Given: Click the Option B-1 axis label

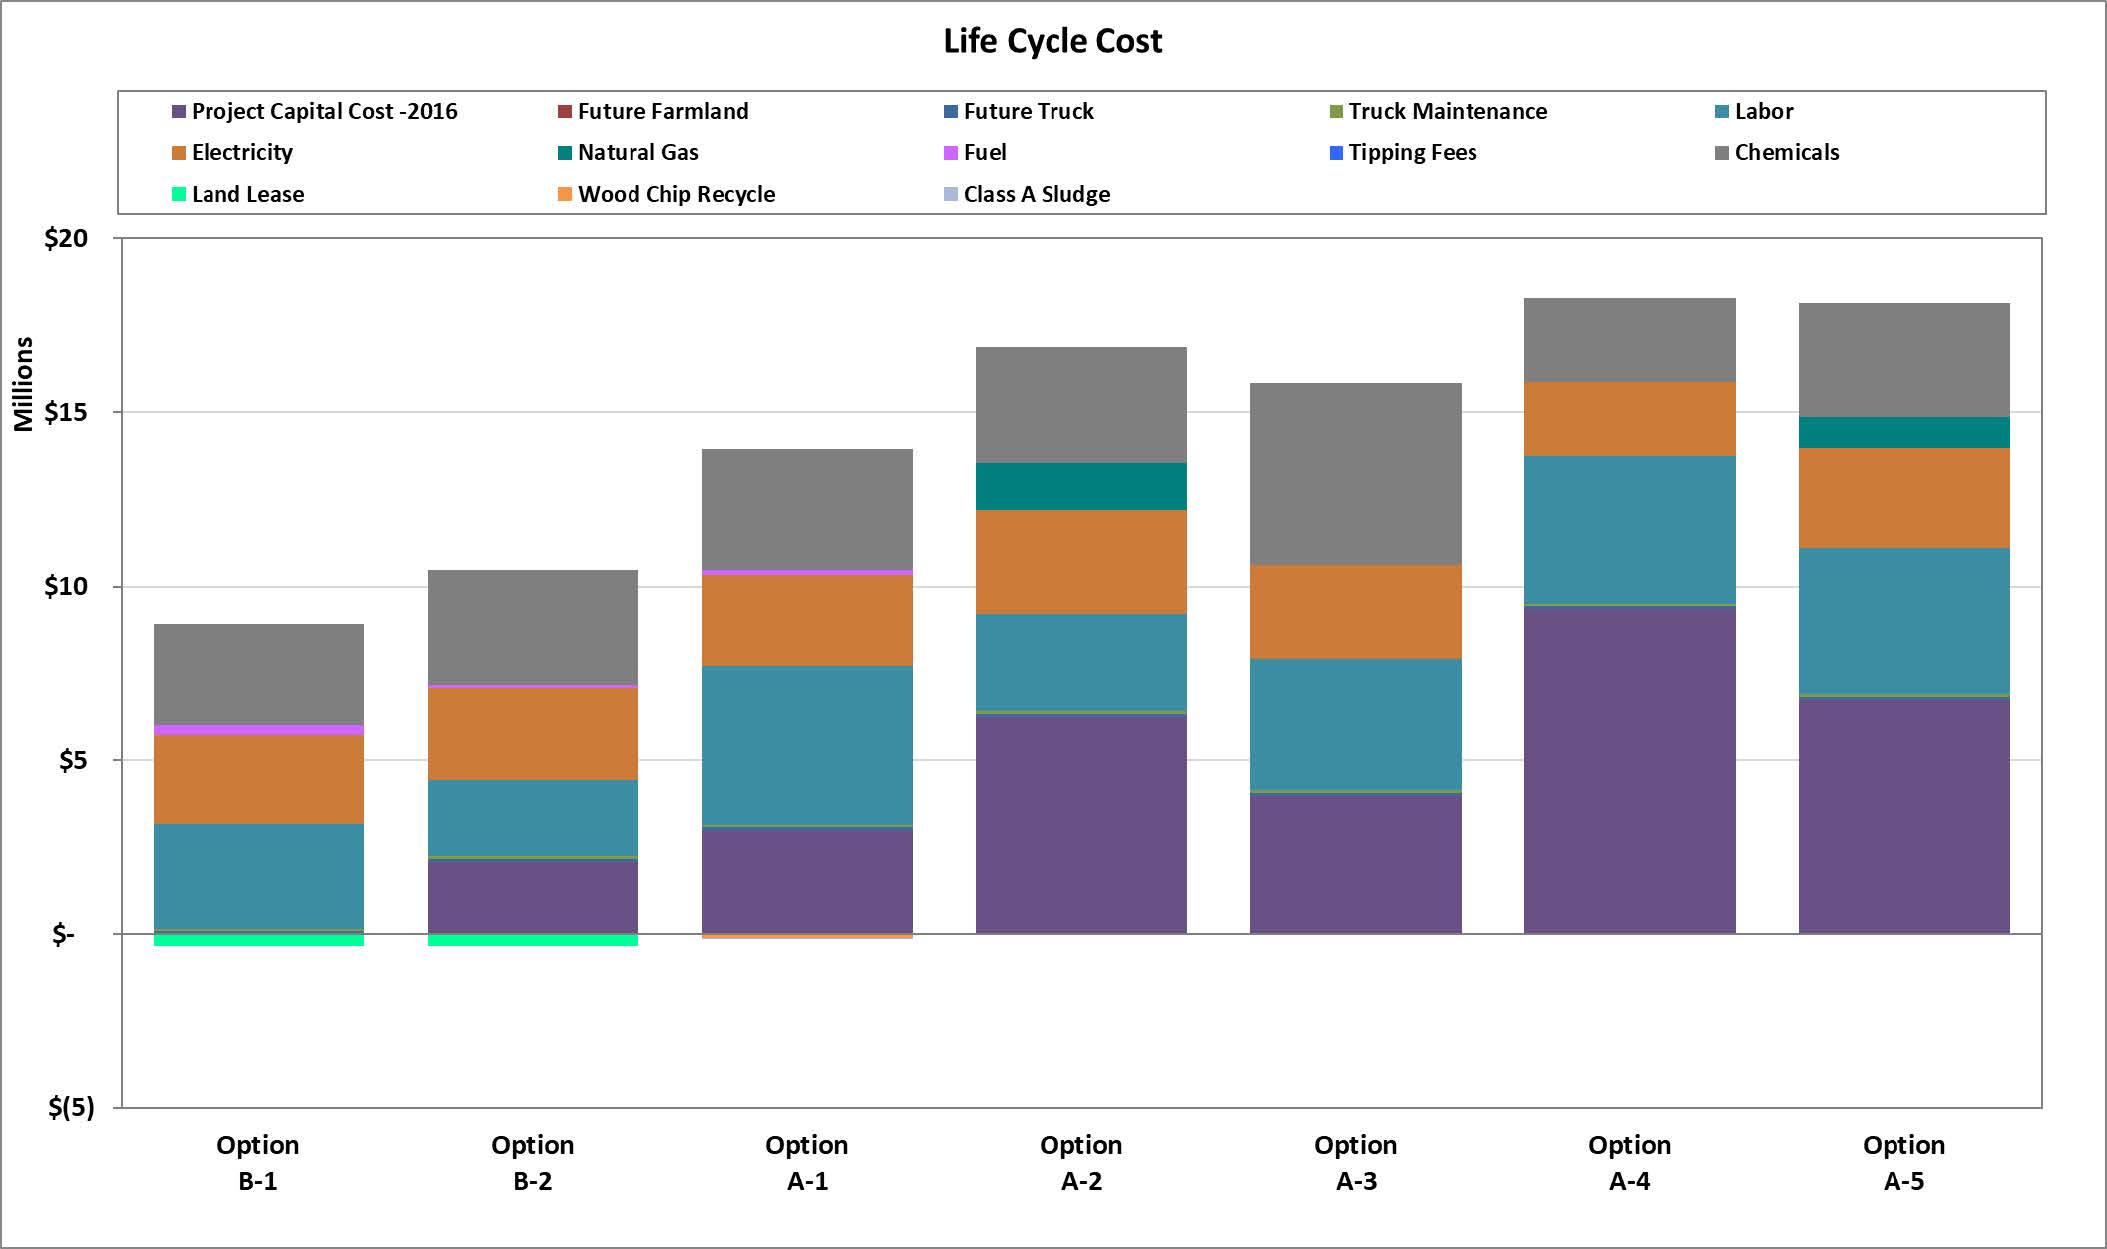Looking at the screenshot, I should click(x=258, y=1162).
